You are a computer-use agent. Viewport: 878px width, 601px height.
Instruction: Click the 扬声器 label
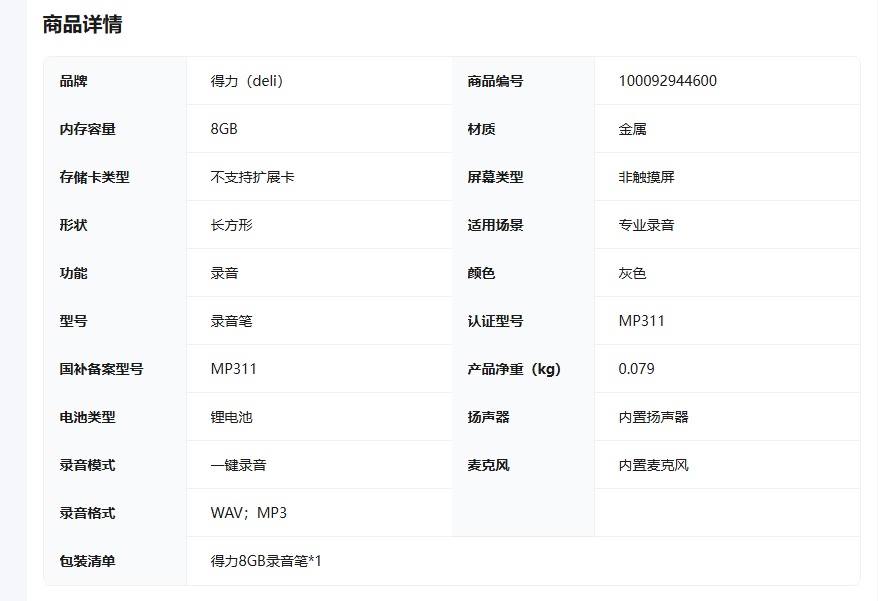488,417
